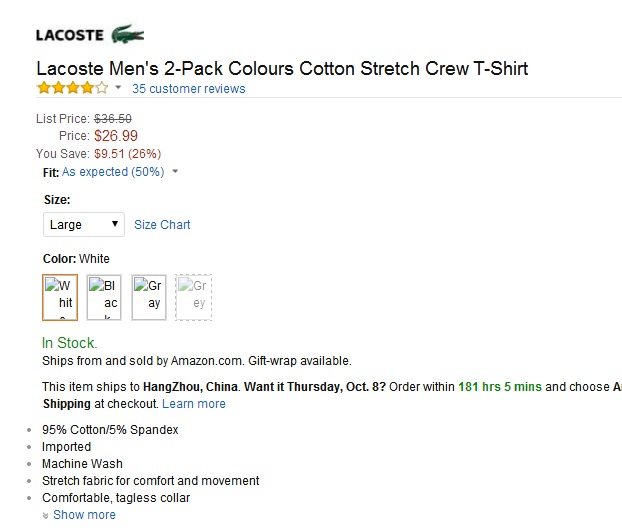
Task: Open the Size Chart link
Action: 162,225
